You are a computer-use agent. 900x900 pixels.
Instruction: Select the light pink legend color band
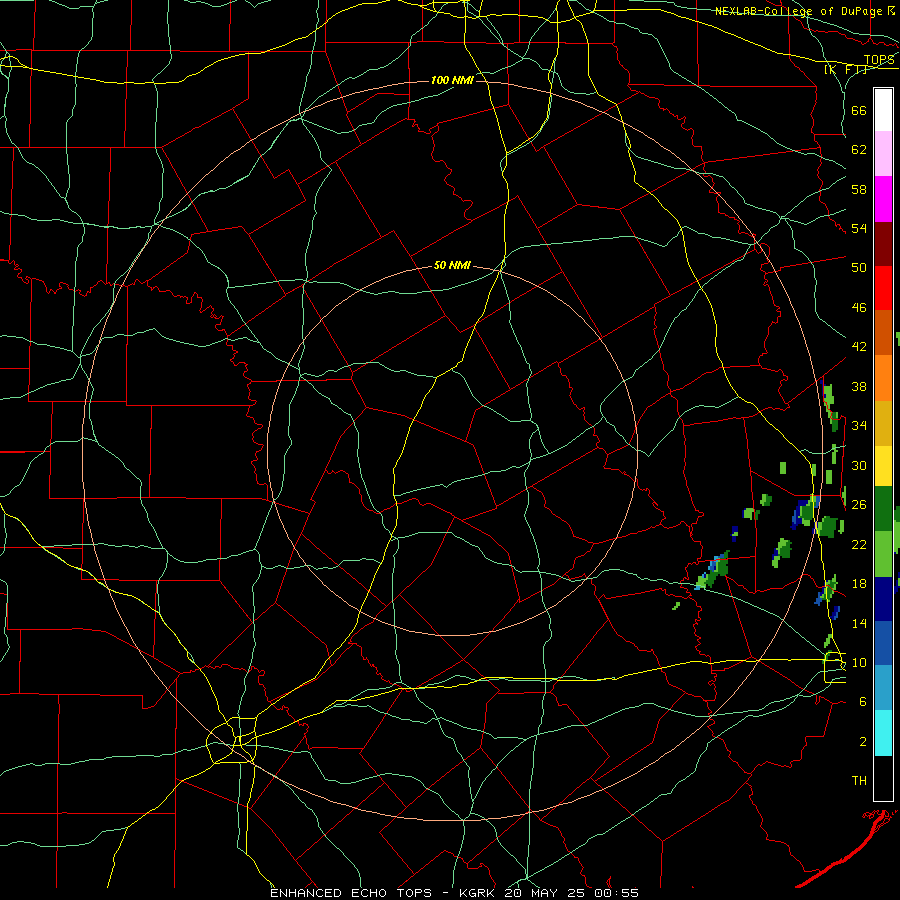(883, 154)
